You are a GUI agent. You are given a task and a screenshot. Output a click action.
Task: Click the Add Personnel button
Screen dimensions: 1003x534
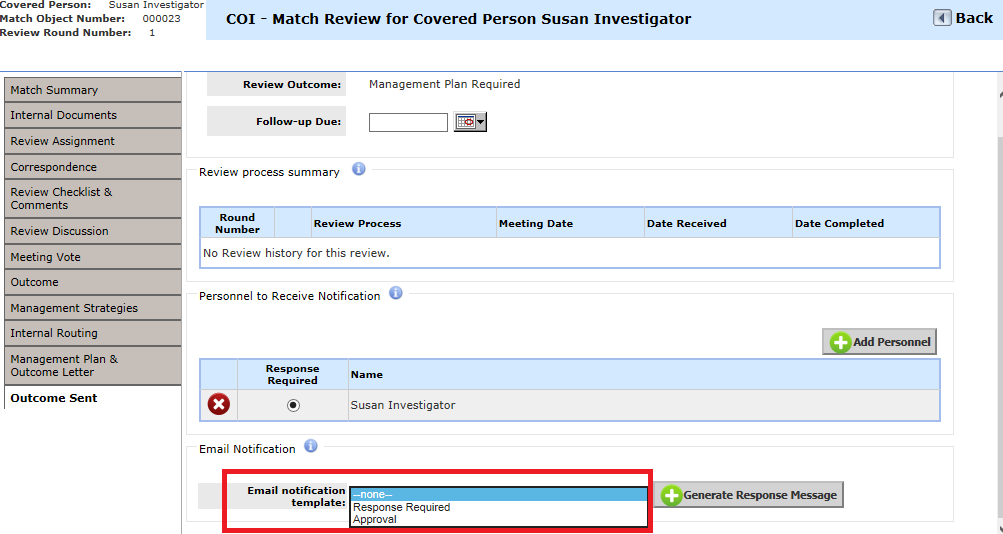[x=880, y=342]
